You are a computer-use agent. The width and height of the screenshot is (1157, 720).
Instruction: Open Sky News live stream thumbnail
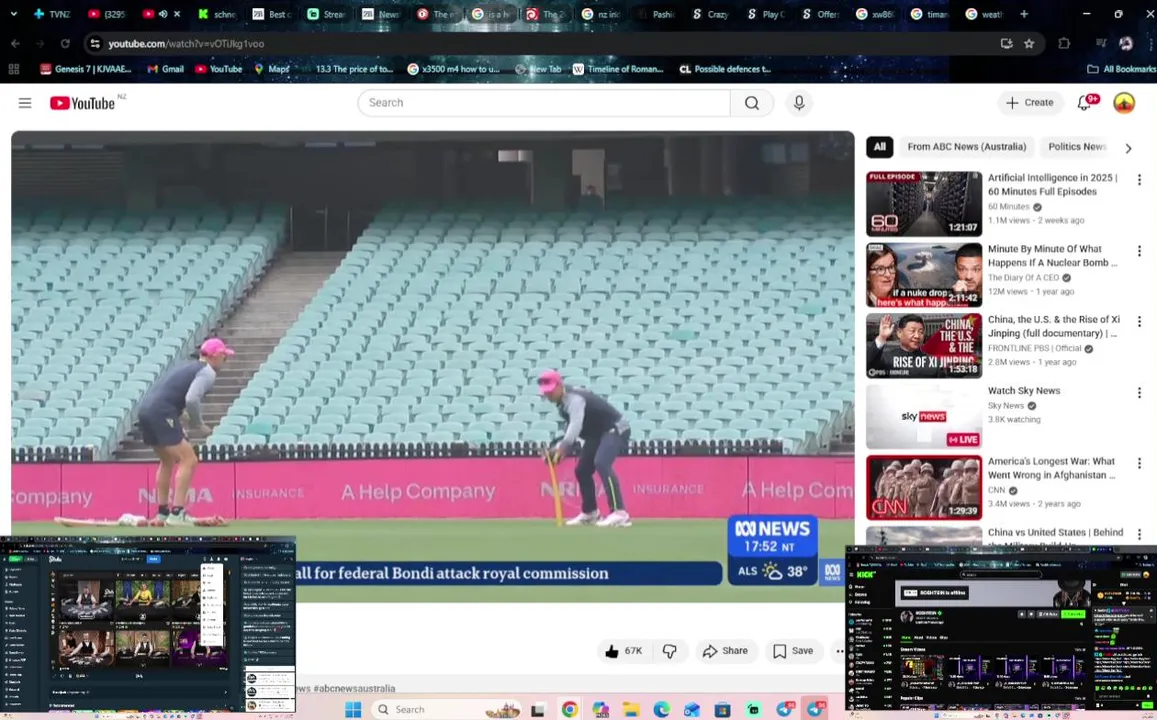pyautogui.click(x=924, y=417)
